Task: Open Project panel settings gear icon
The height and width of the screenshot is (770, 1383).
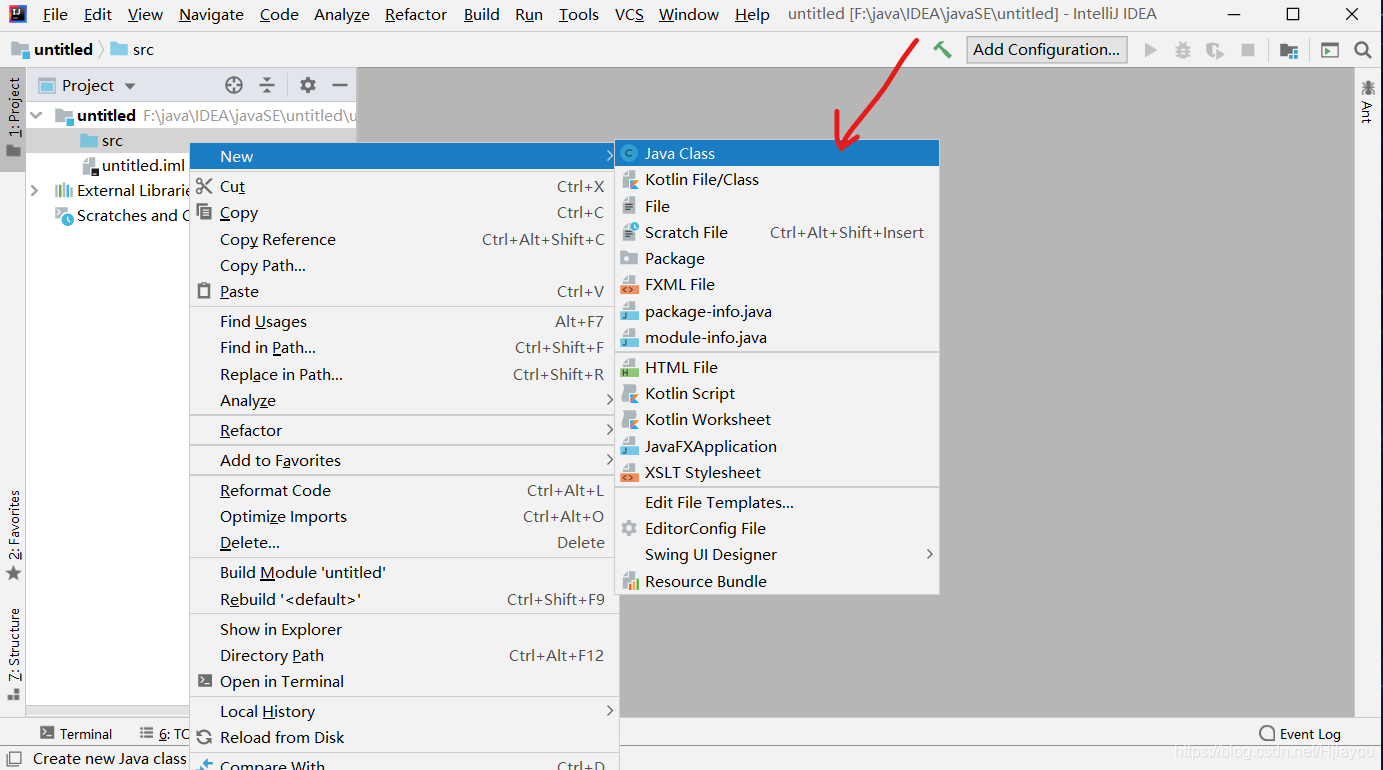Action: pyautogui.click(x=308, y=85)
